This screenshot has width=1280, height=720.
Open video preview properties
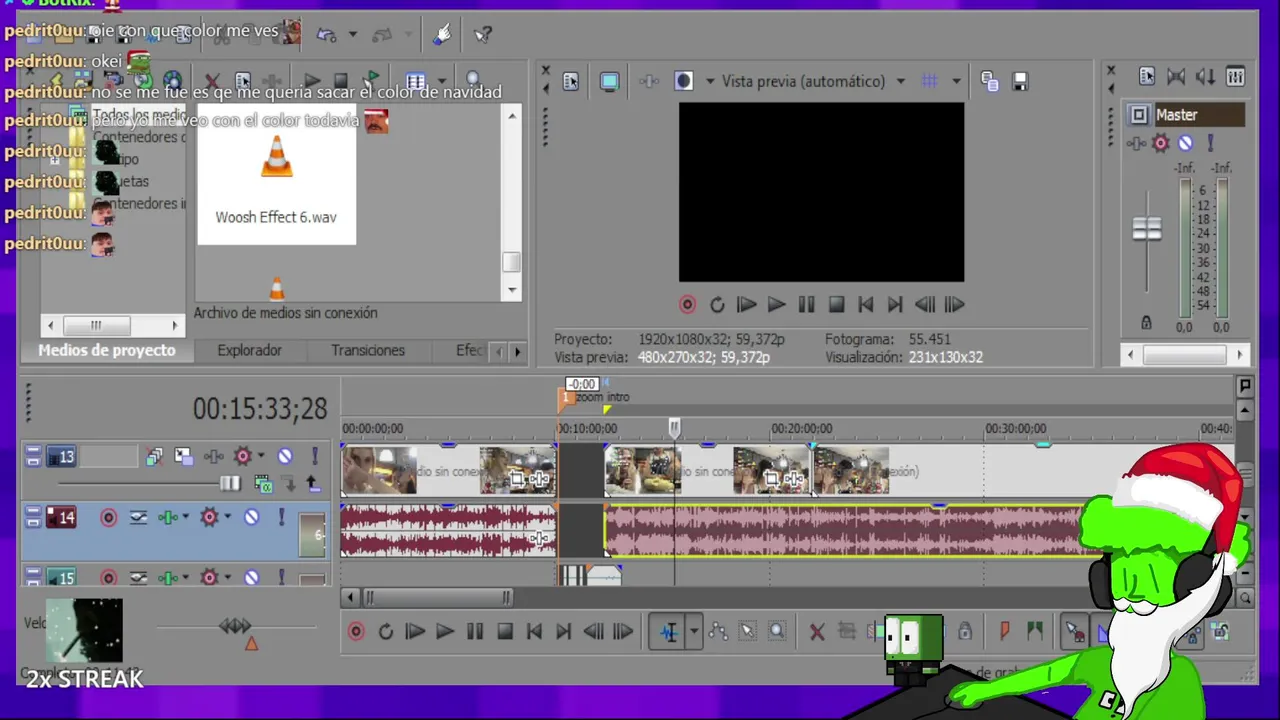click(571, 82)
